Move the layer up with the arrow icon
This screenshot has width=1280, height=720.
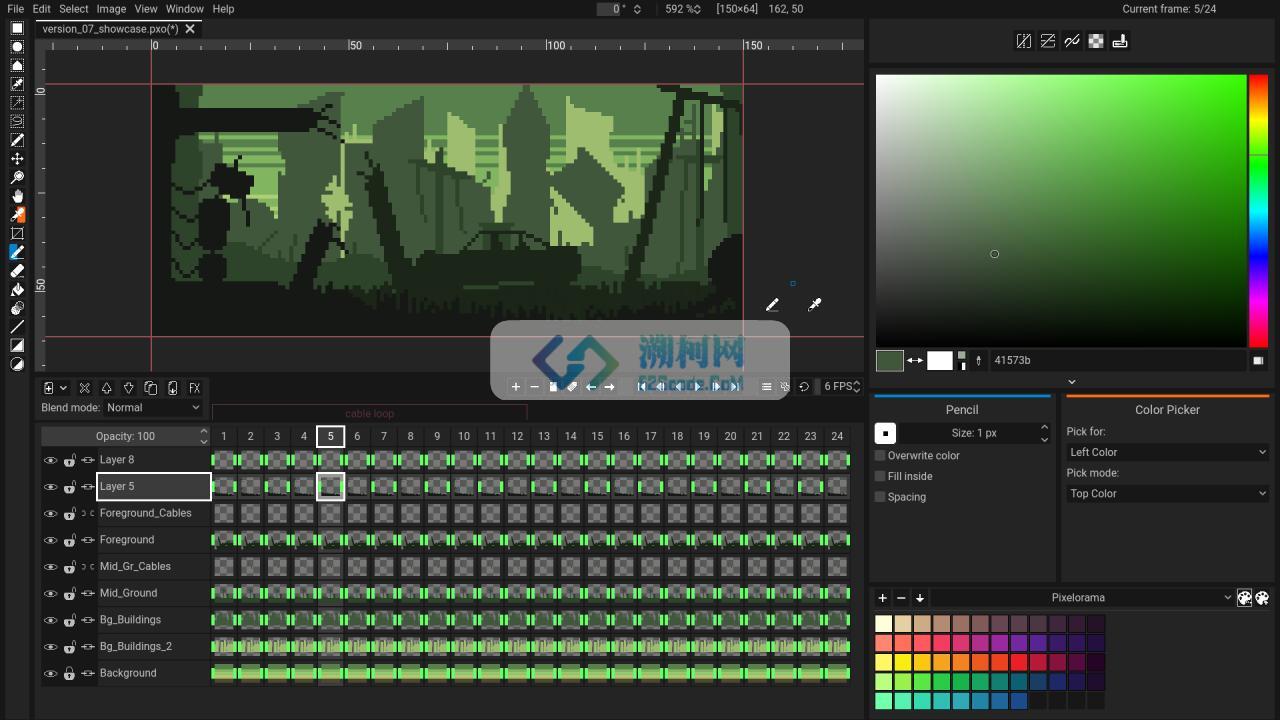pos(107,388)
